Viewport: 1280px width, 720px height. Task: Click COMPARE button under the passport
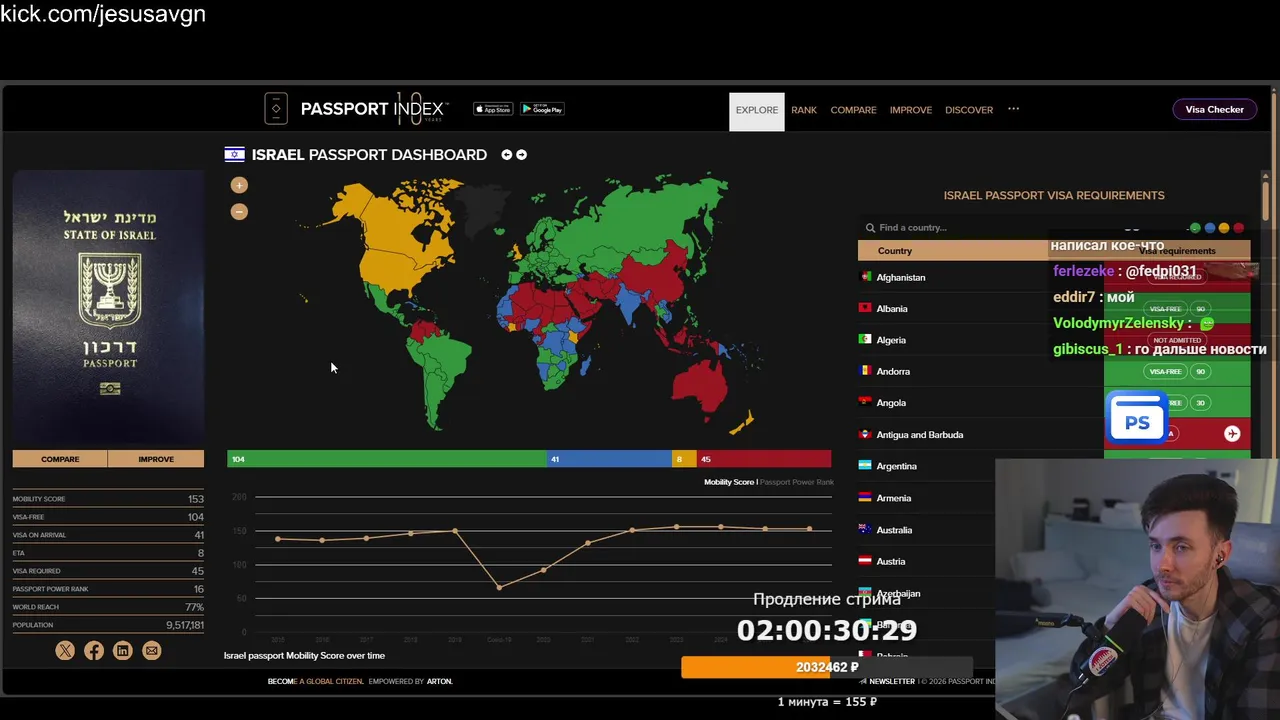coord(60,459)
